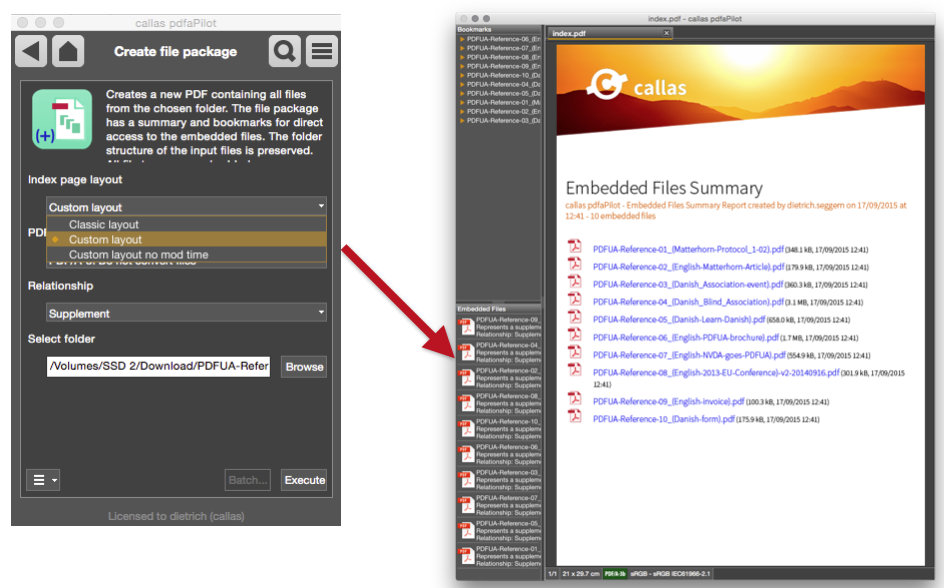
Task: Select embedded file icon PDFUA-Reference-08
Action: 467,403
